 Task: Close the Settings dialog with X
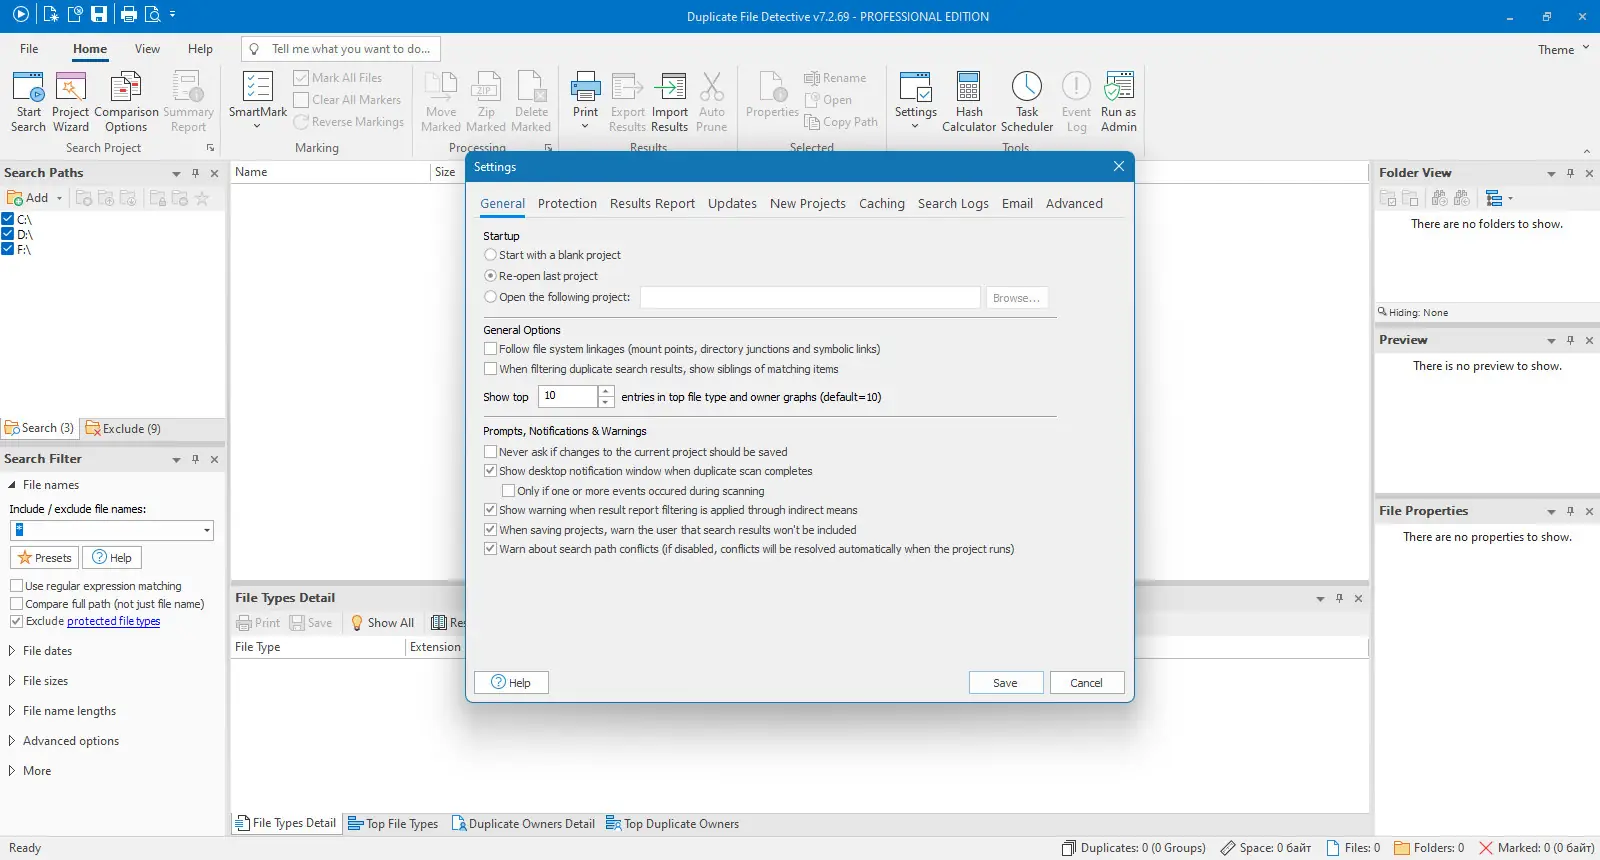tap(1119, 166)
